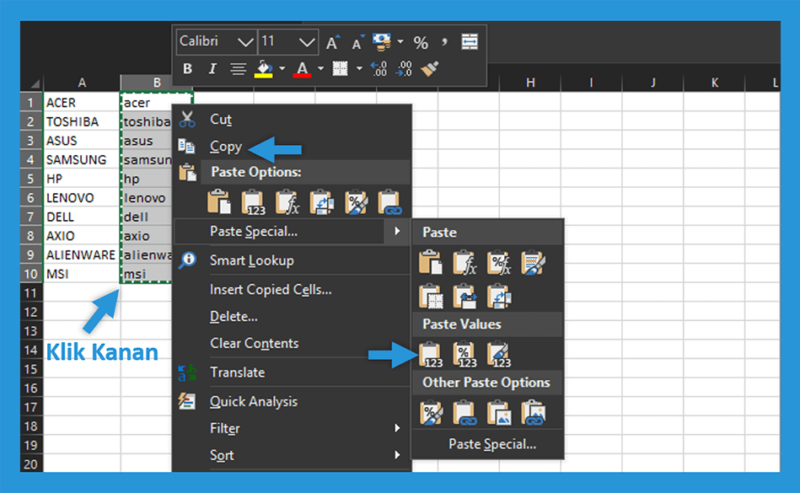Apply Comma Style in mini toolbar

pos(444,42)
